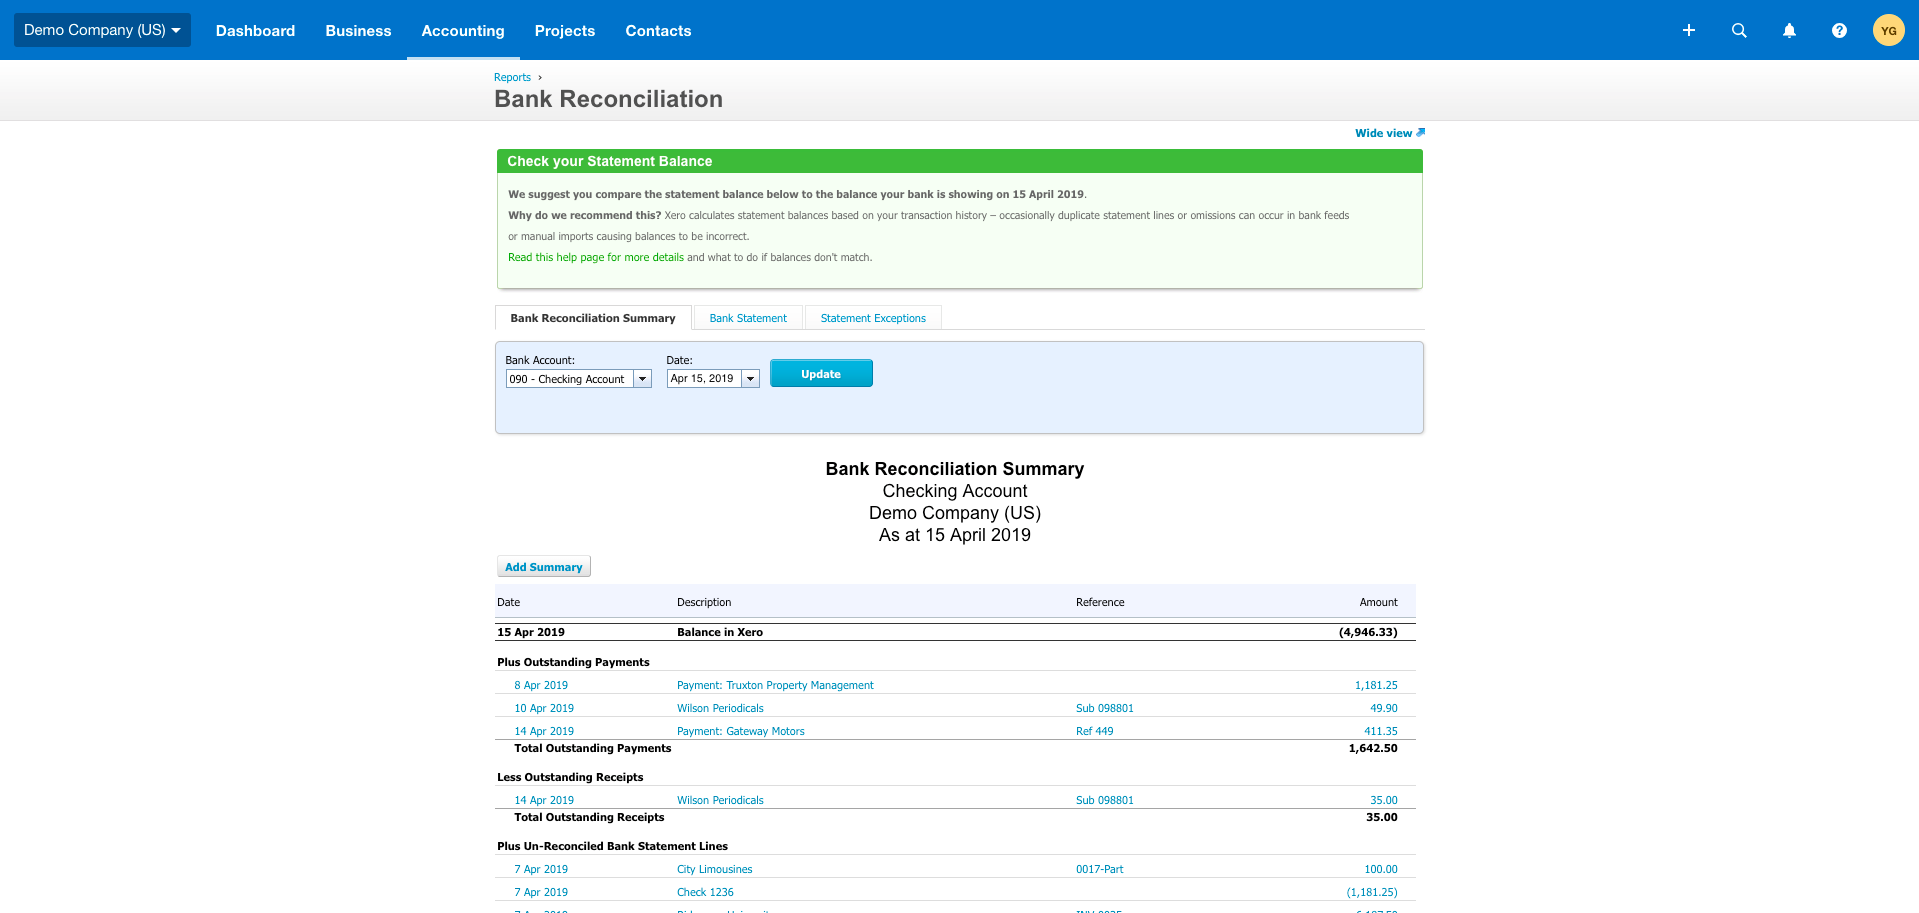Open Check 1236 statement line
Image resolution: width=1919 pixels, height=913 pixels.
tap(705, 892)
